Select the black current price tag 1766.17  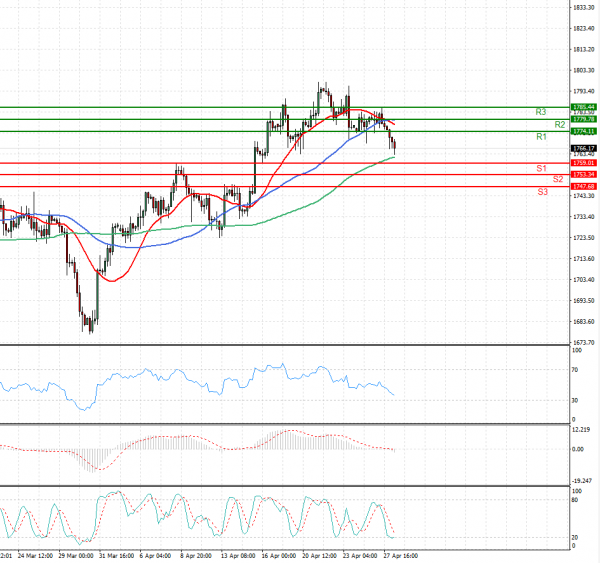[x=584, y=148]
